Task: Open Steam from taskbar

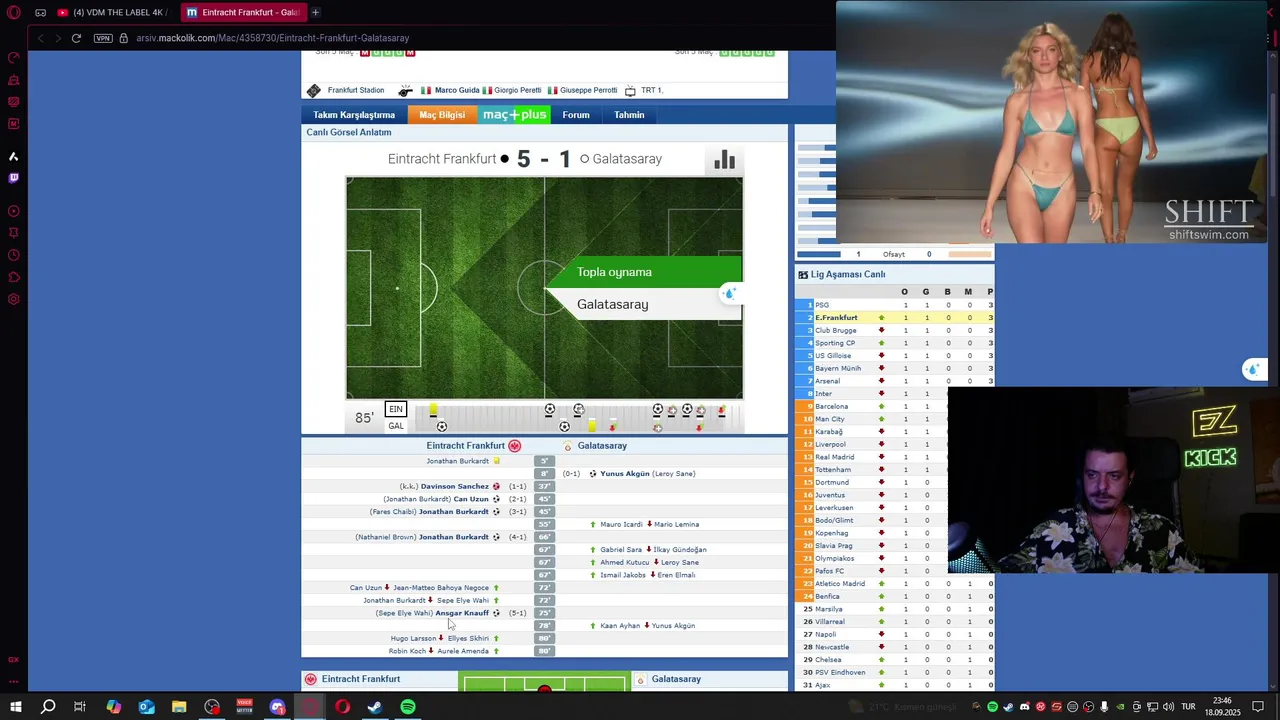Action: coord(375,707)
